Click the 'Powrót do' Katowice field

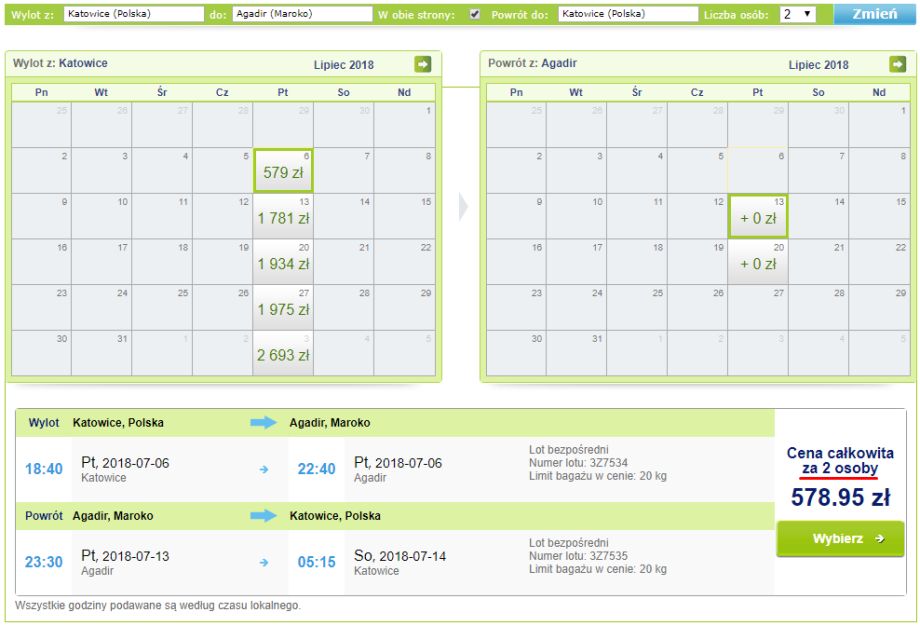(x=627, y=15)
